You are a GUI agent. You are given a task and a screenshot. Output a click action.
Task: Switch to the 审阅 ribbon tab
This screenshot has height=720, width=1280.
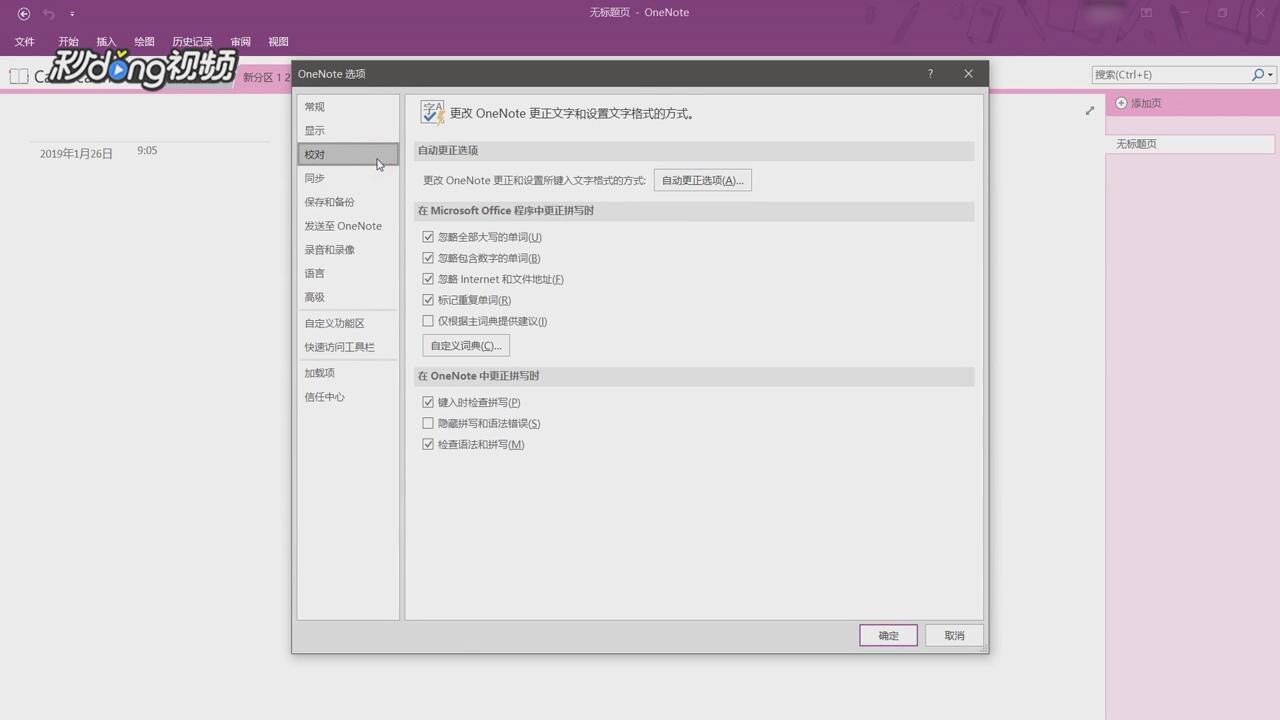[241, 42]
